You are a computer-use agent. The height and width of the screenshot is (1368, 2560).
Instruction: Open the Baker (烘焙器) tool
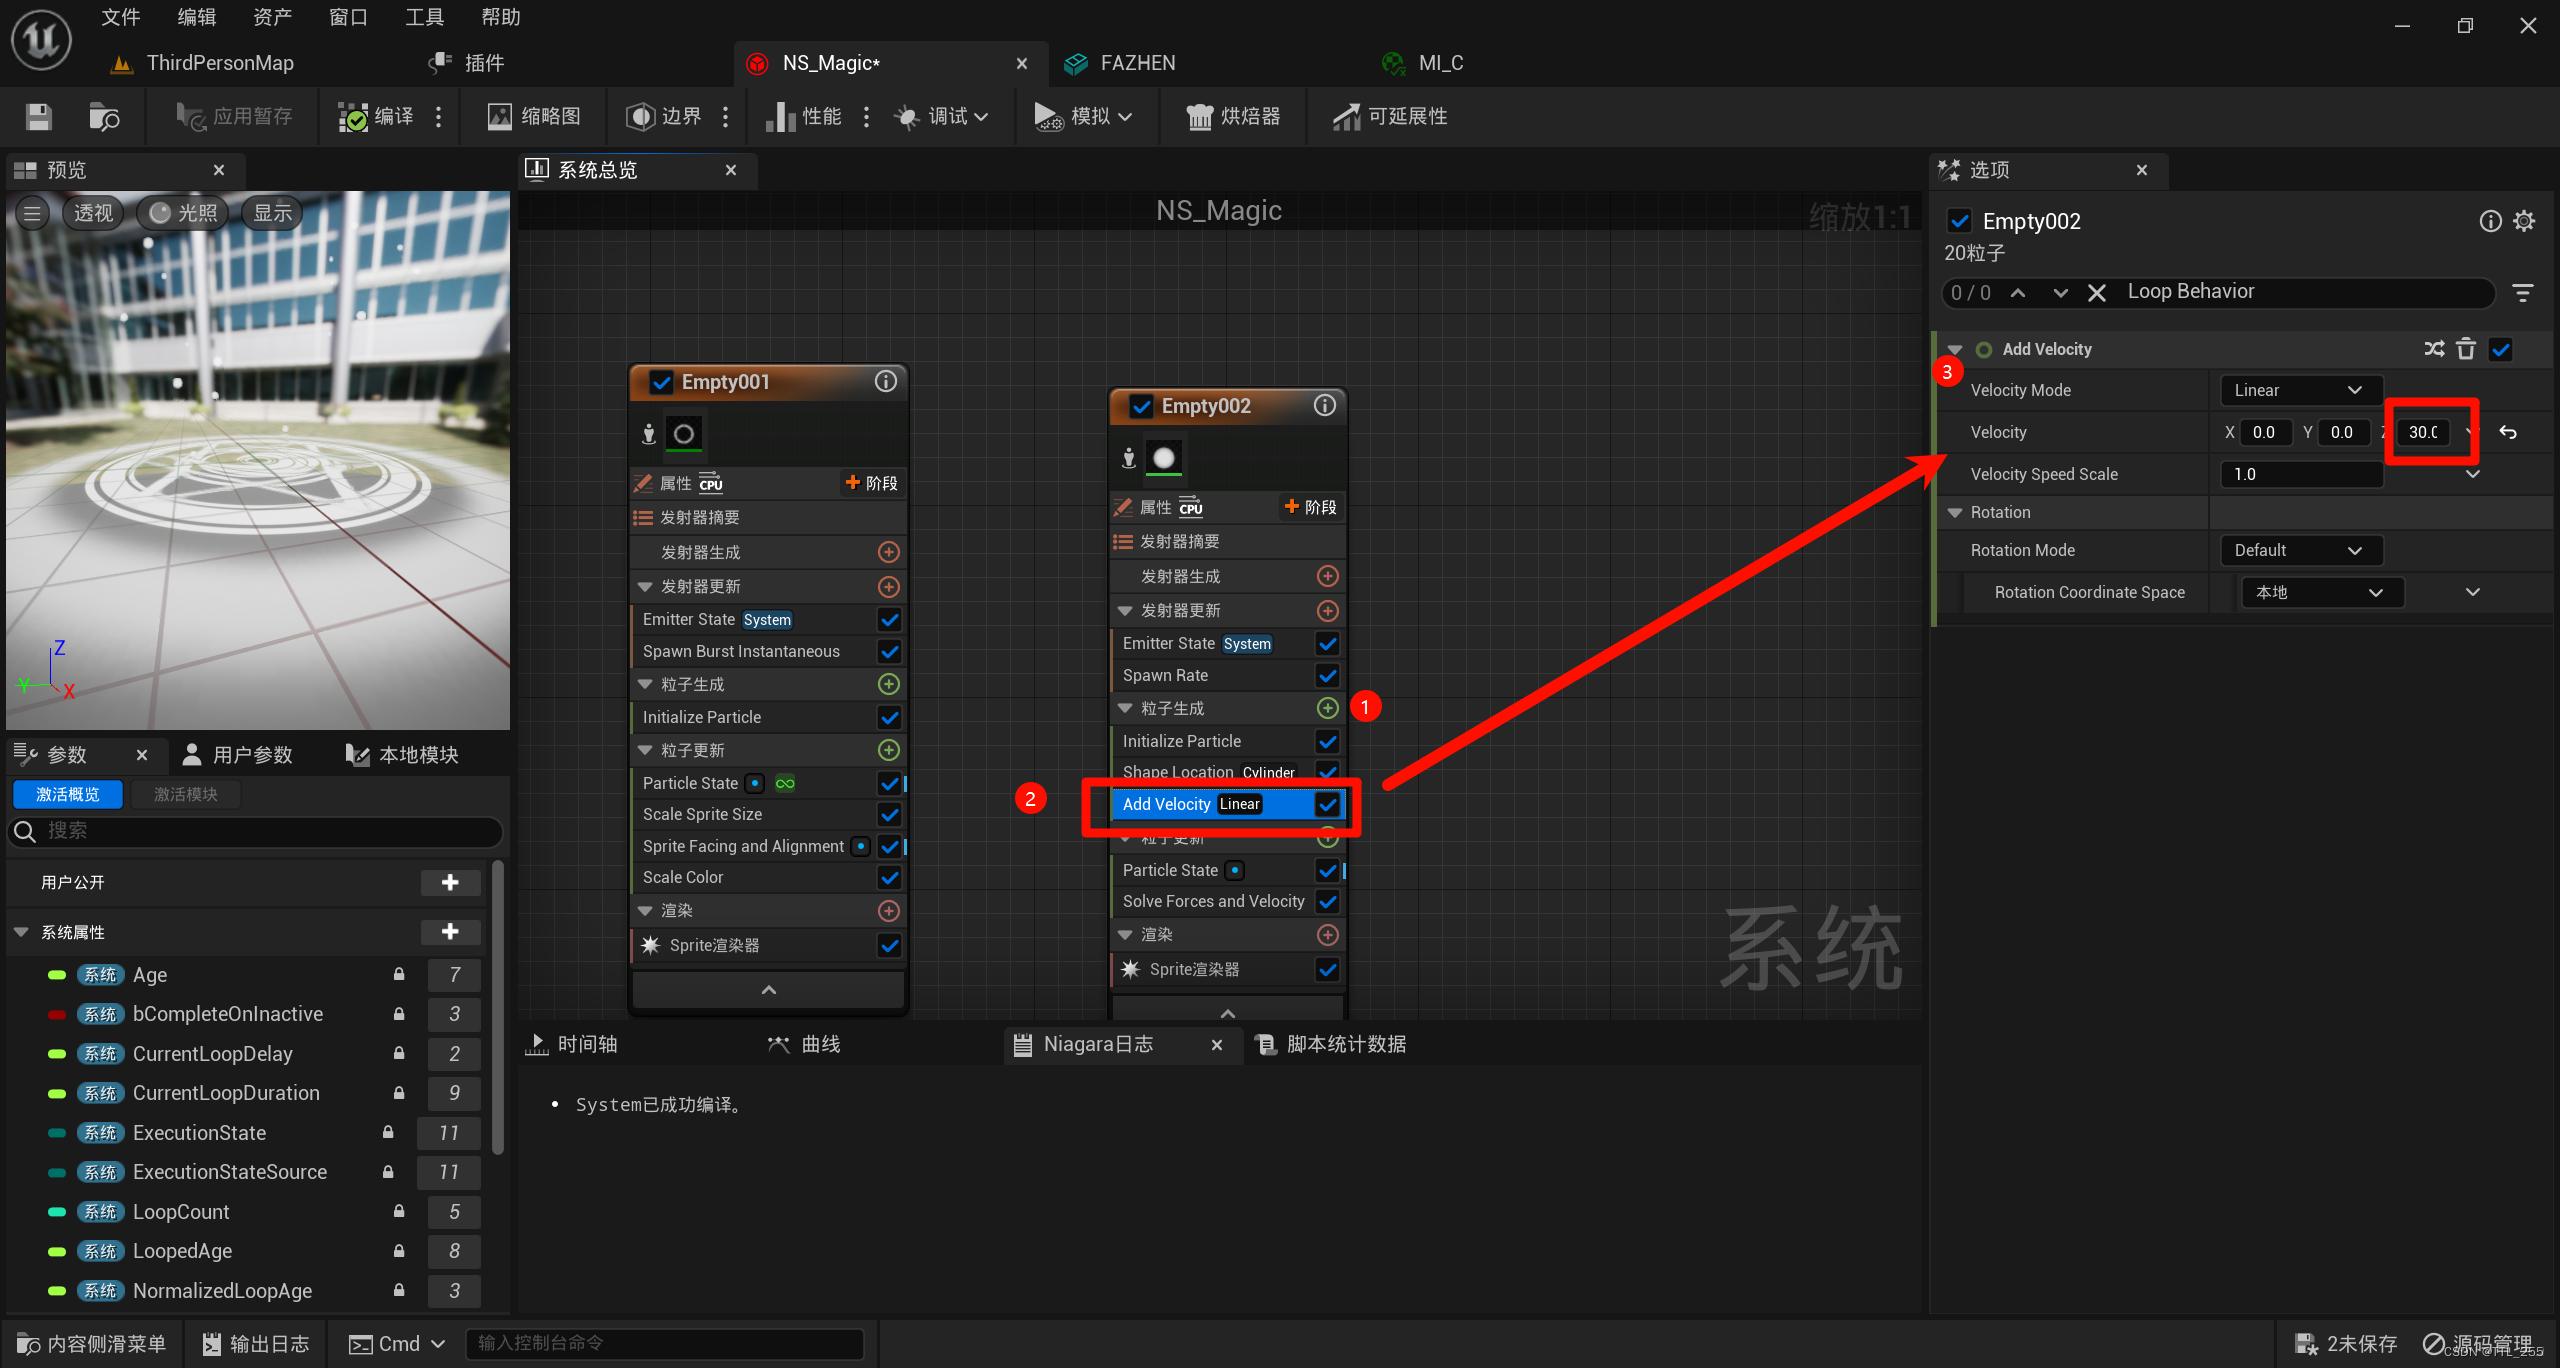click(x=1233, y=117)
